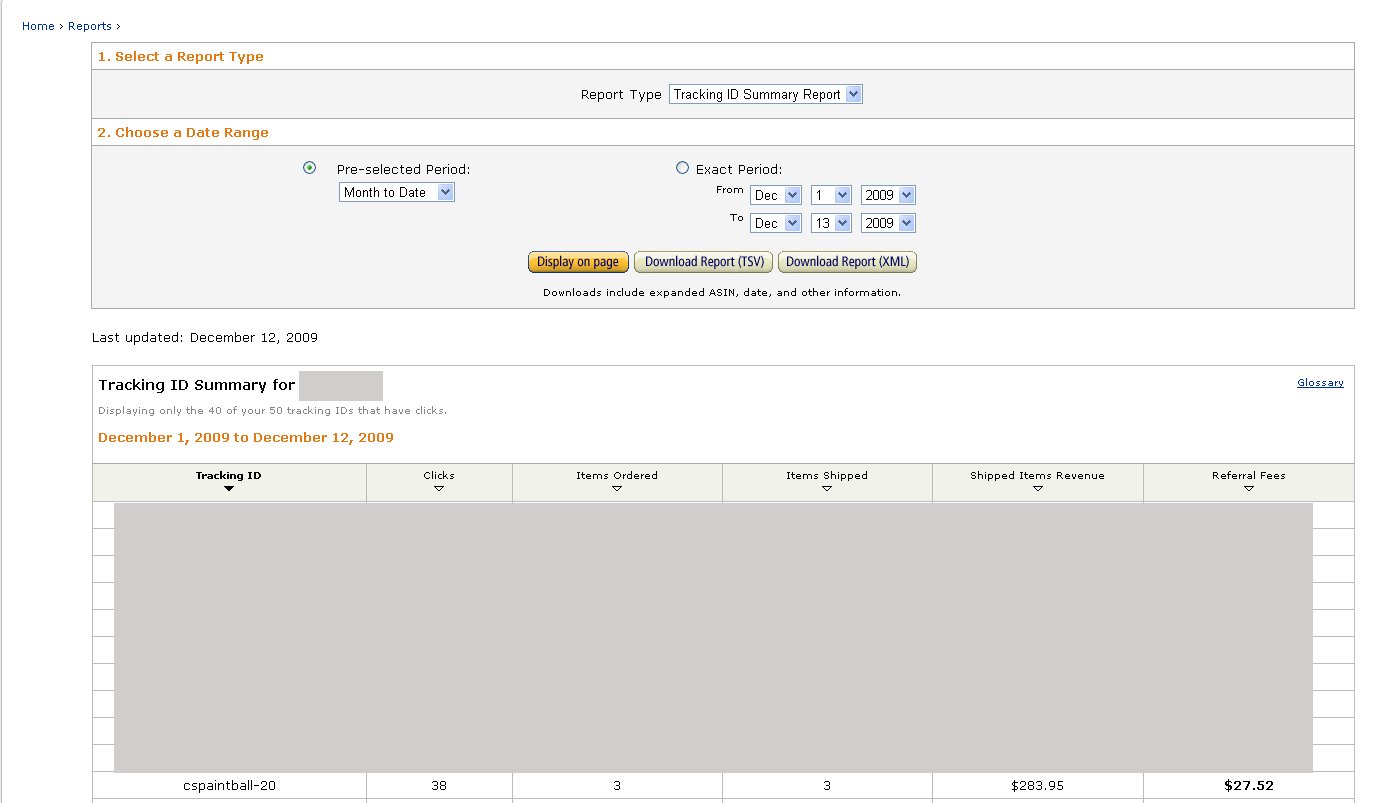Sort by Clicks column arrow
The height and width of the screenshot is (803, 1395).
click(439, 489)
